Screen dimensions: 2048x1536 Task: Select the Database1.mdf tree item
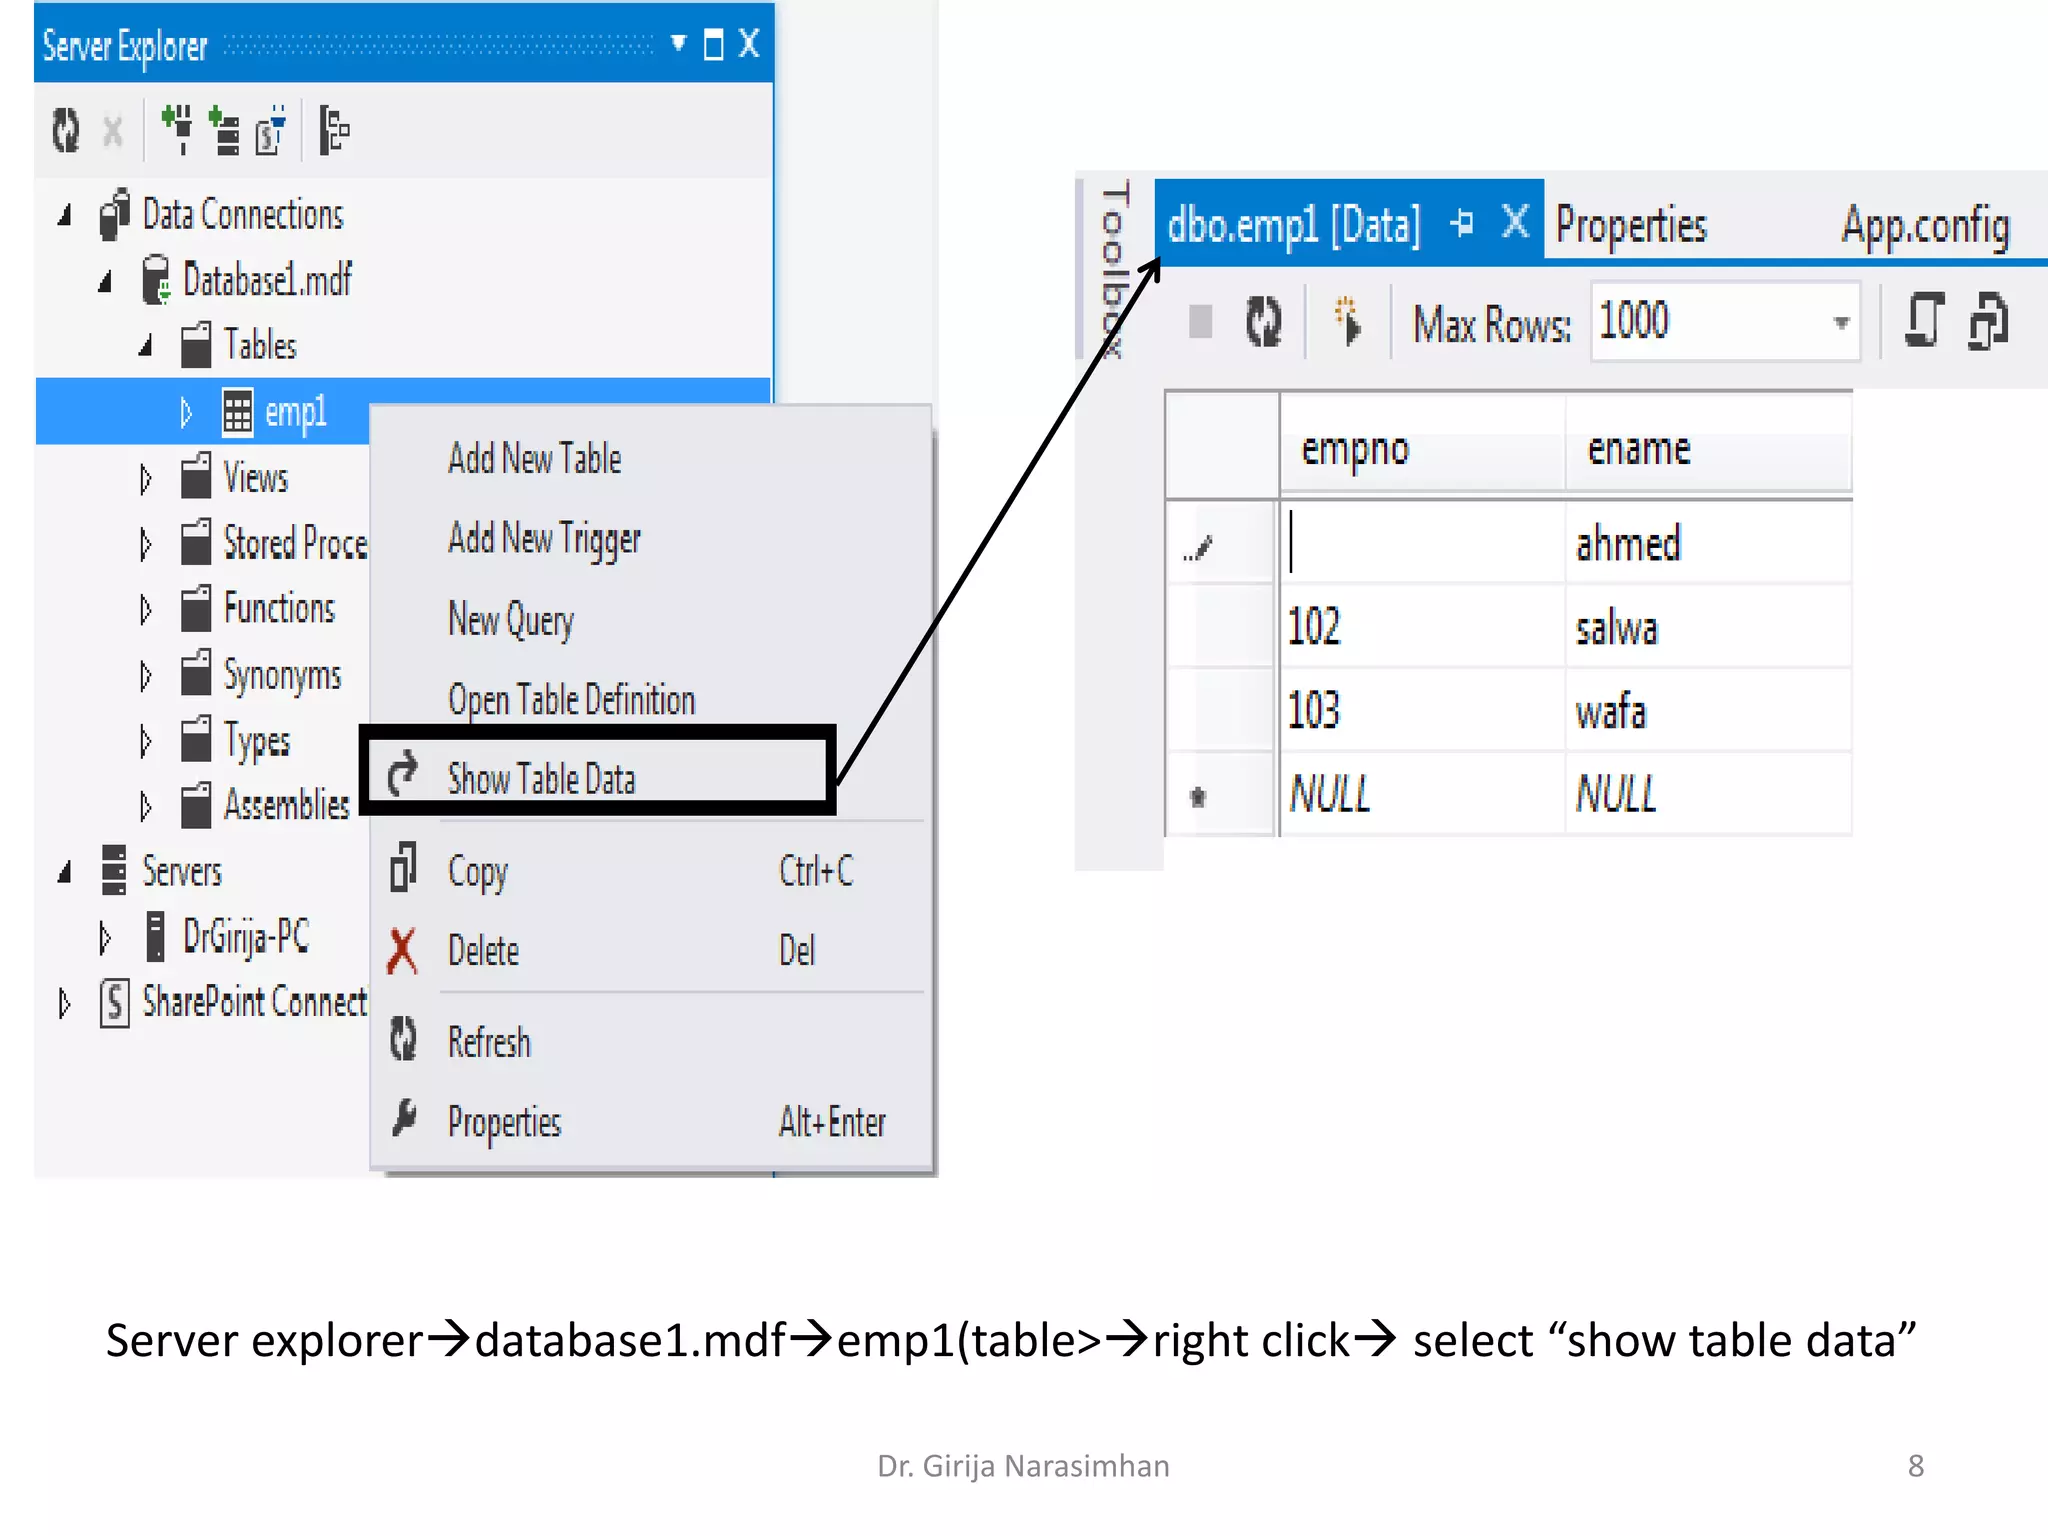[267, 280]
